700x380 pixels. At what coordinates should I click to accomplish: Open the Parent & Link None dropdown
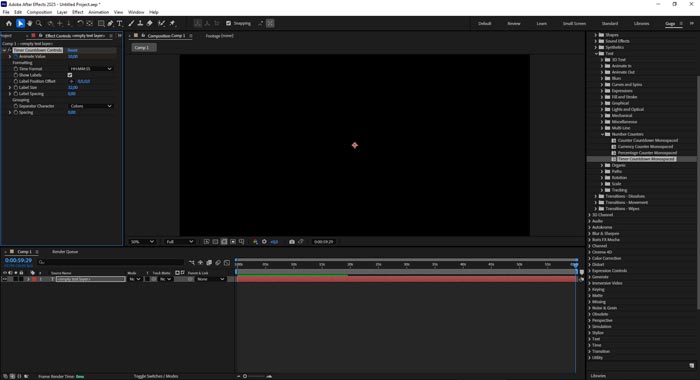(x=210, y=279)
